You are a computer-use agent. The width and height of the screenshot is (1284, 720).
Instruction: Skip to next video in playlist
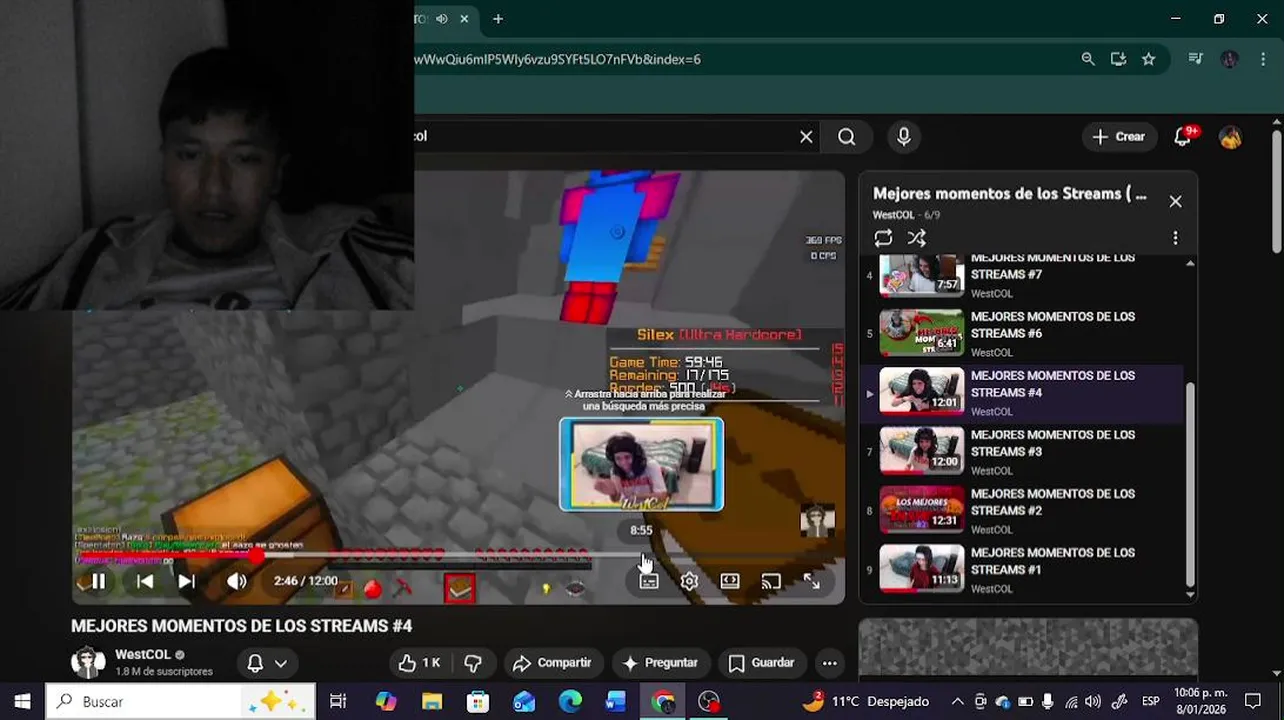click(186, 581)
